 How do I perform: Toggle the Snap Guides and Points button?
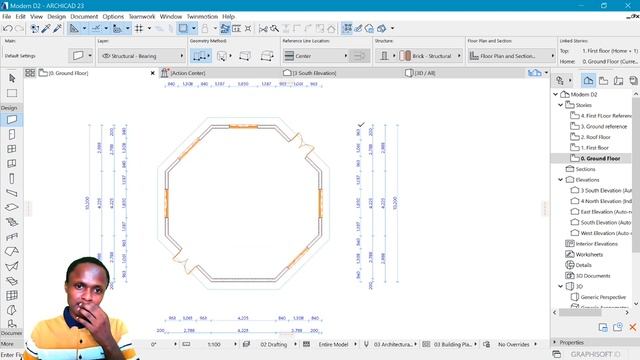pos(96,29)
